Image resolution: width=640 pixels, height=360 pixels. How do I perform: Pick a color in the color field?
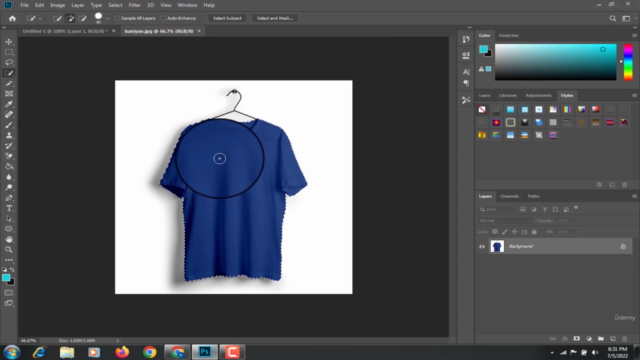556,62
